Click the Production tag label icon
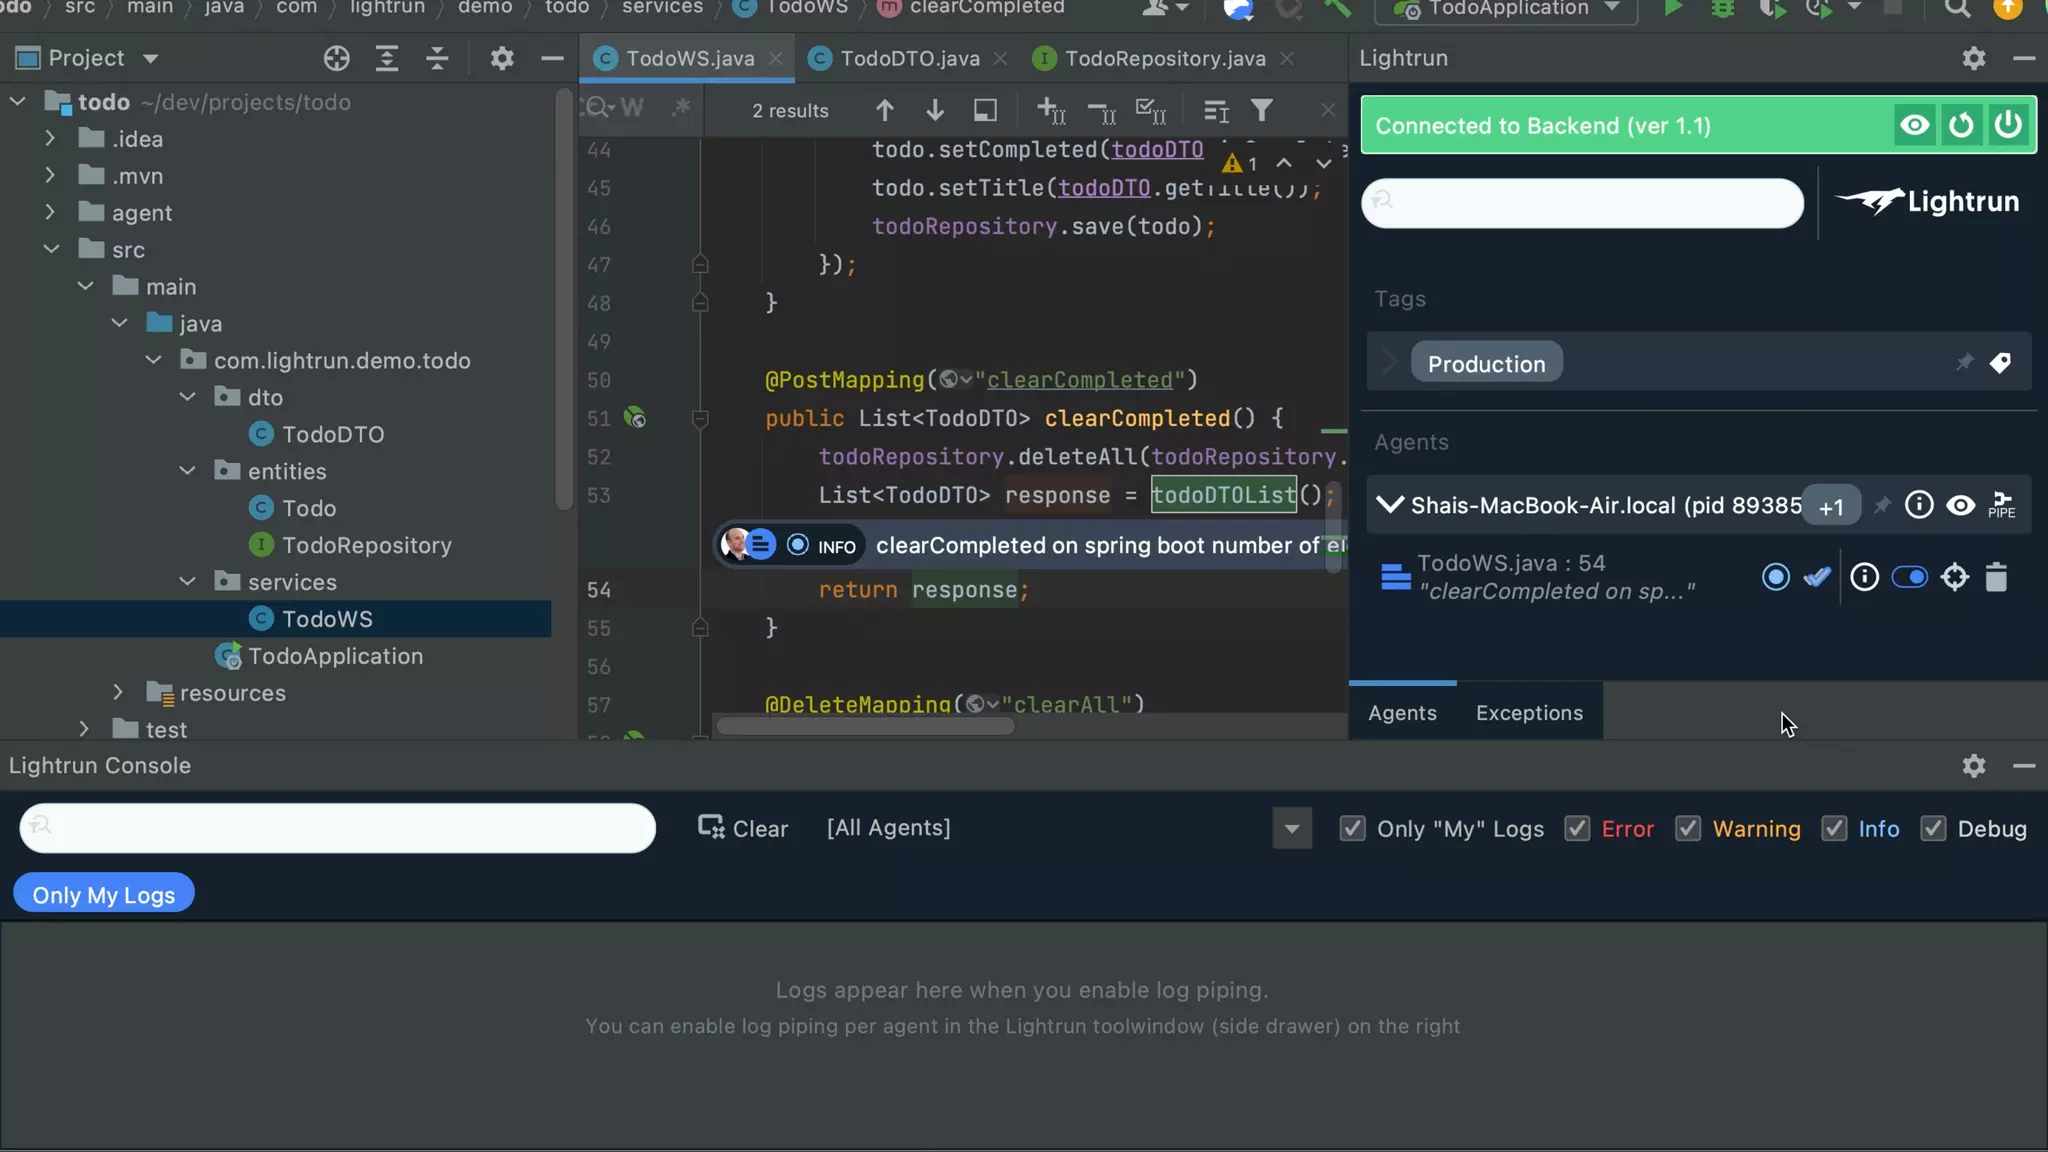Image resolution: width=2048 pixels, height=1152 pixels. 2000,363
